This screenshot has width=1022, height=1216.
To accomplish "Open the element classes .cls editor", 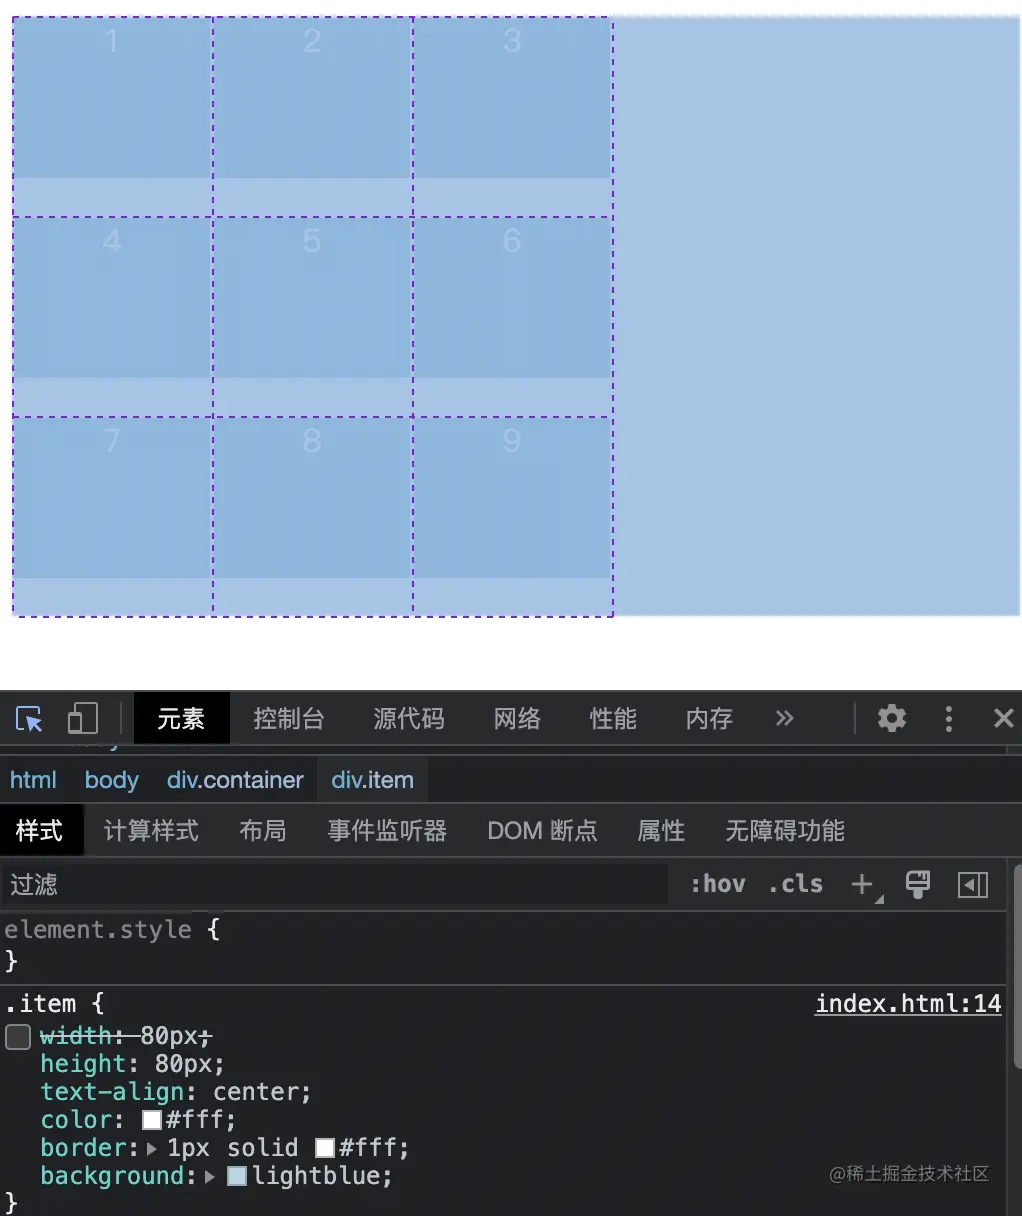I will 795,884.
